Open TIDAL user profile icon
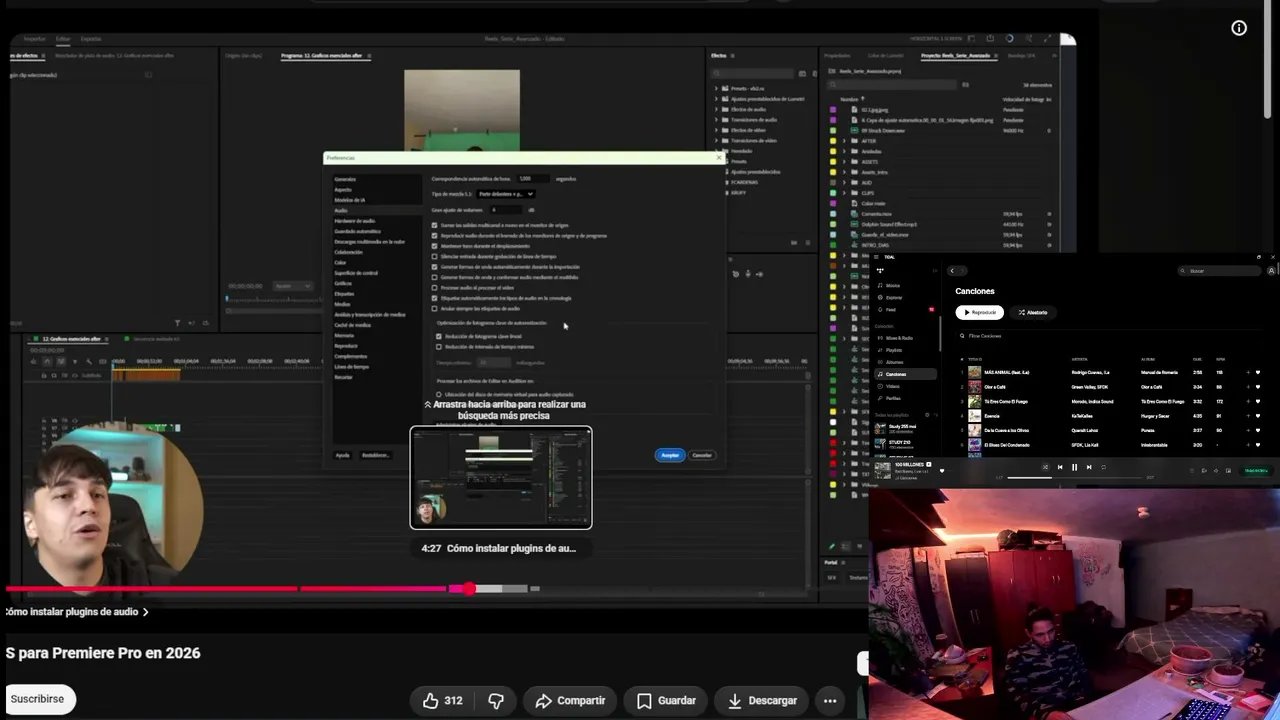 click(1272, 271)
